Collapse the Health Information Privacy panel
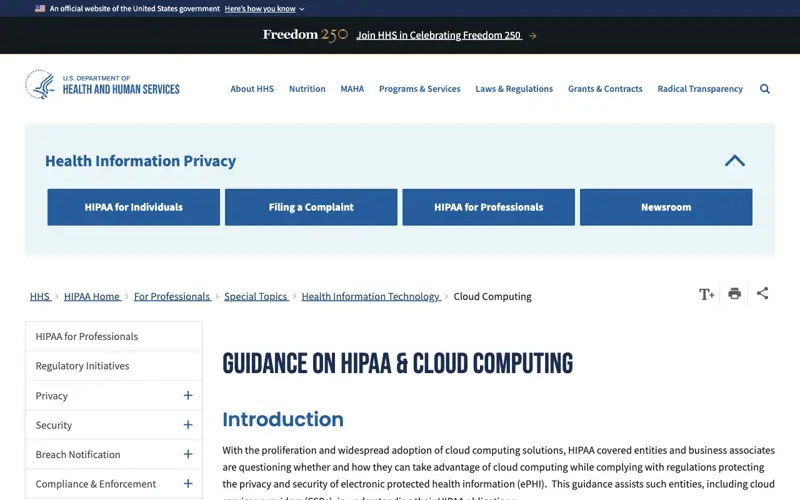 735,161
